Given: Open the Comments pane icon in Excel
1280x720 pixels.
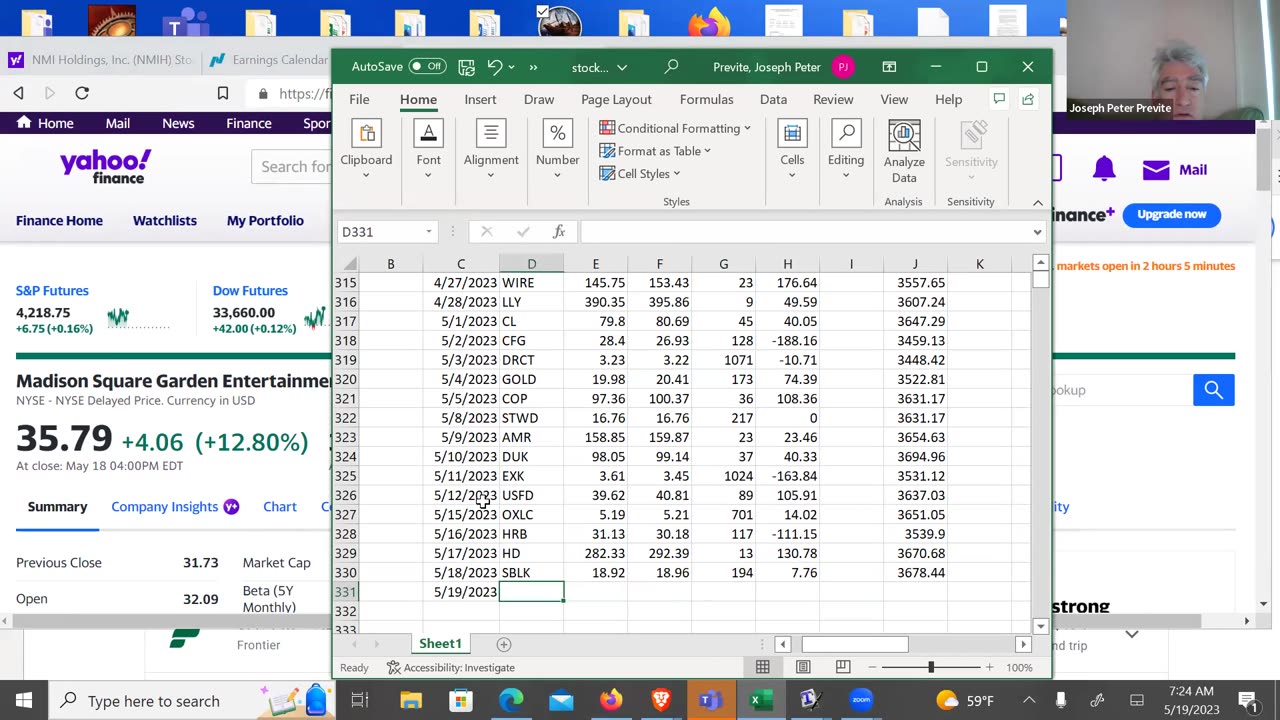Looking at the screenshot, I should tap(998, 99).
